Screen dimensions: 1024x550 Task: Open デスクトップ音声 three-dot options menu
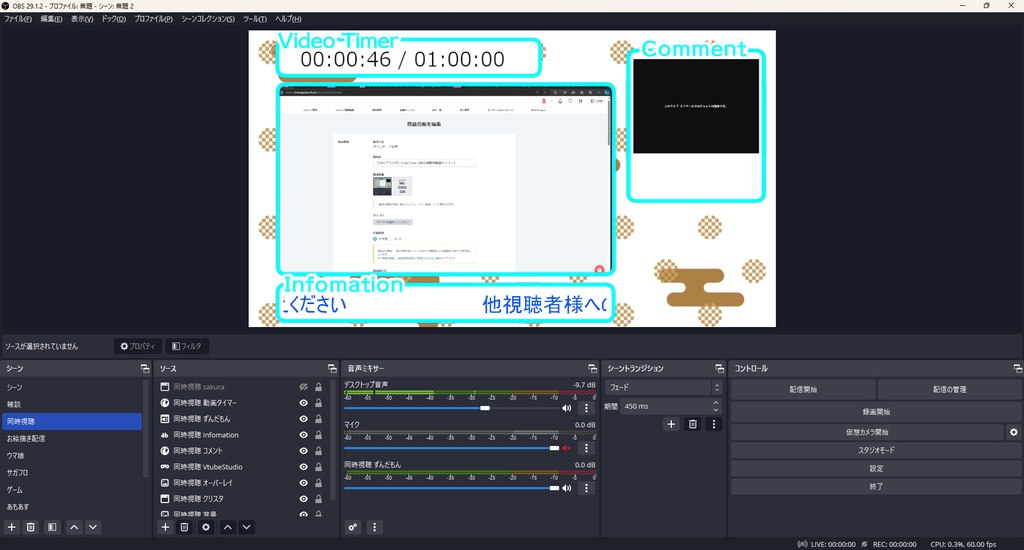(x=586, y=408)
